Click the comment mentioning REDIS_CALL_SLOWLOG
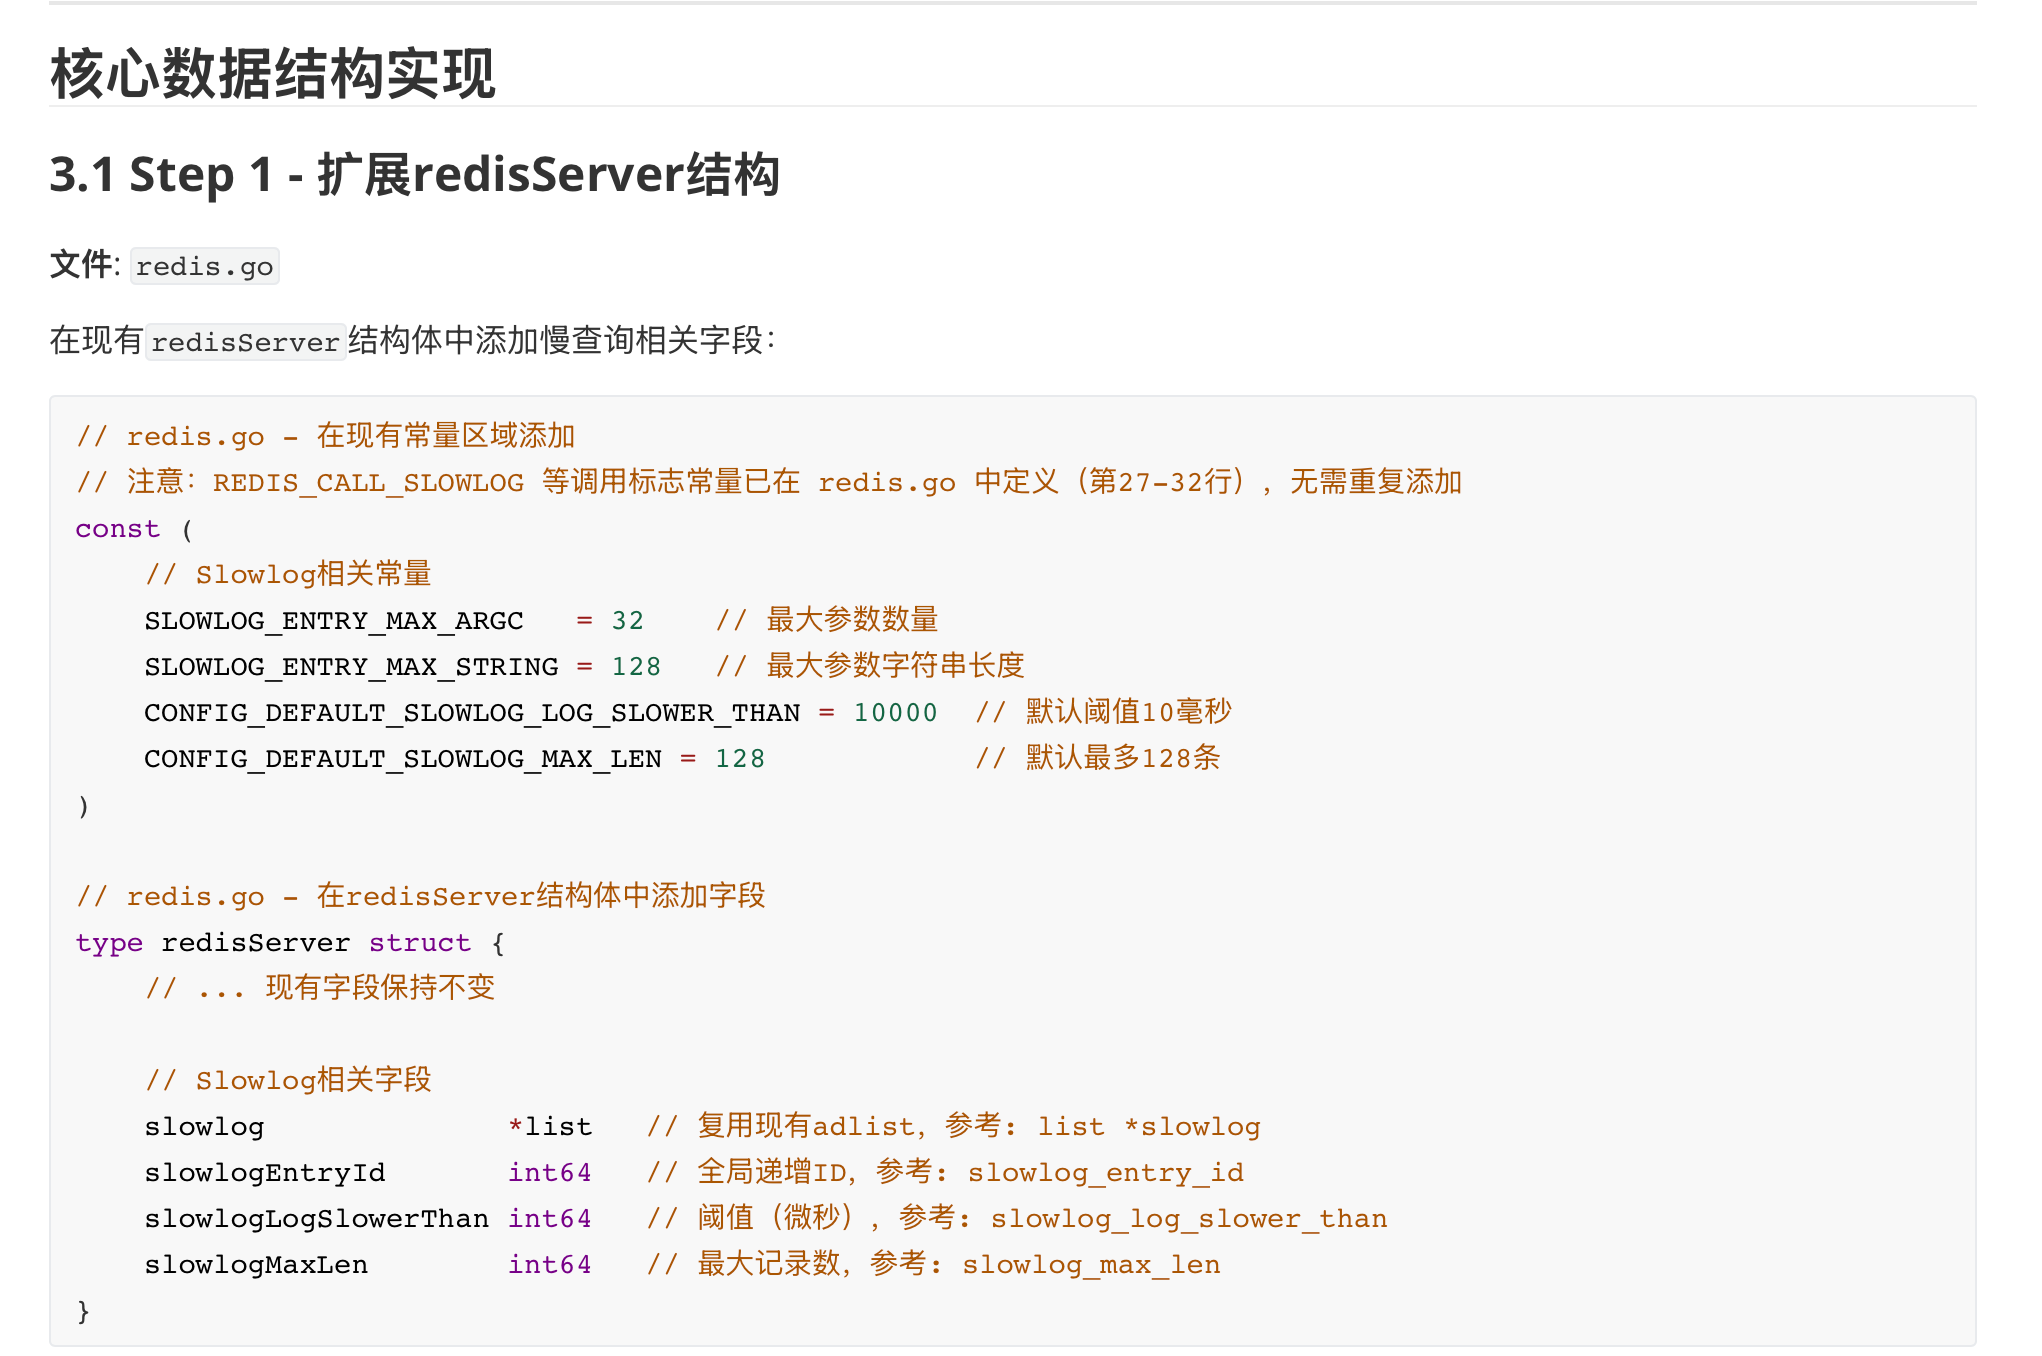This screenshot has width=2042, height=1356. 769,483
